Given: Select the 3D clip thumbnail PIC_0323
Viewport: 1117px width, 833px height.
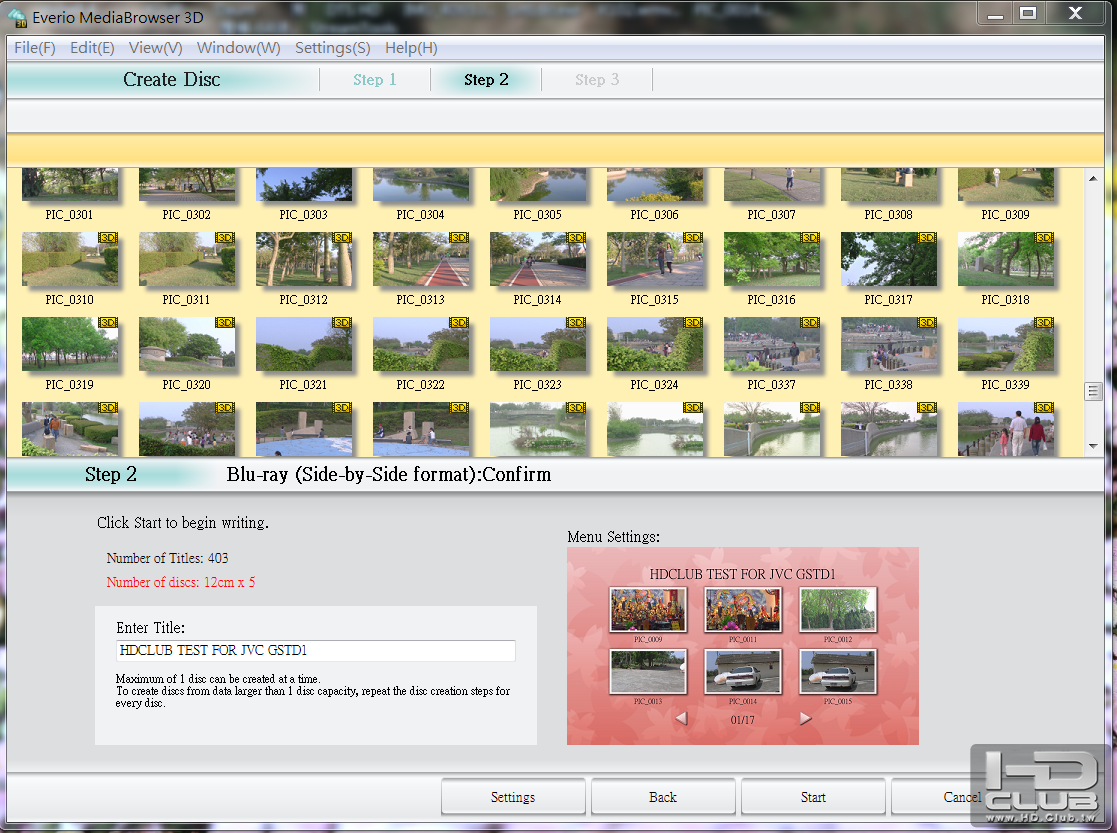Looking at the screenshot, I should (538, 344).
